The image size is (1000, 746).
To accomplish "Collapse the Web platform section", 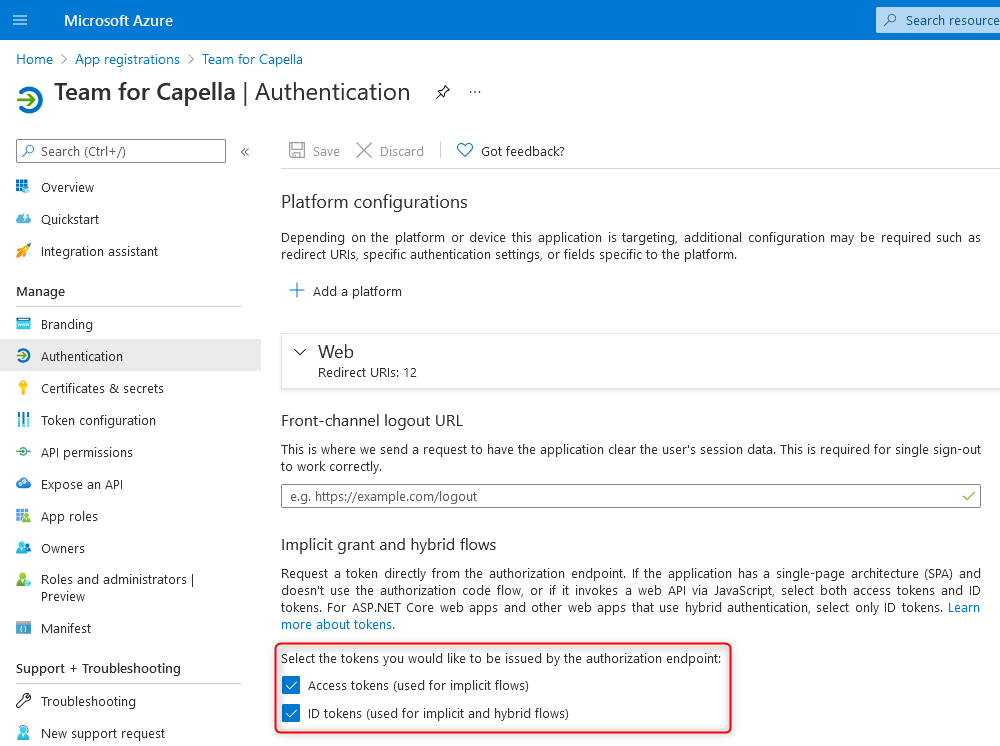I will tap(300, 352).
